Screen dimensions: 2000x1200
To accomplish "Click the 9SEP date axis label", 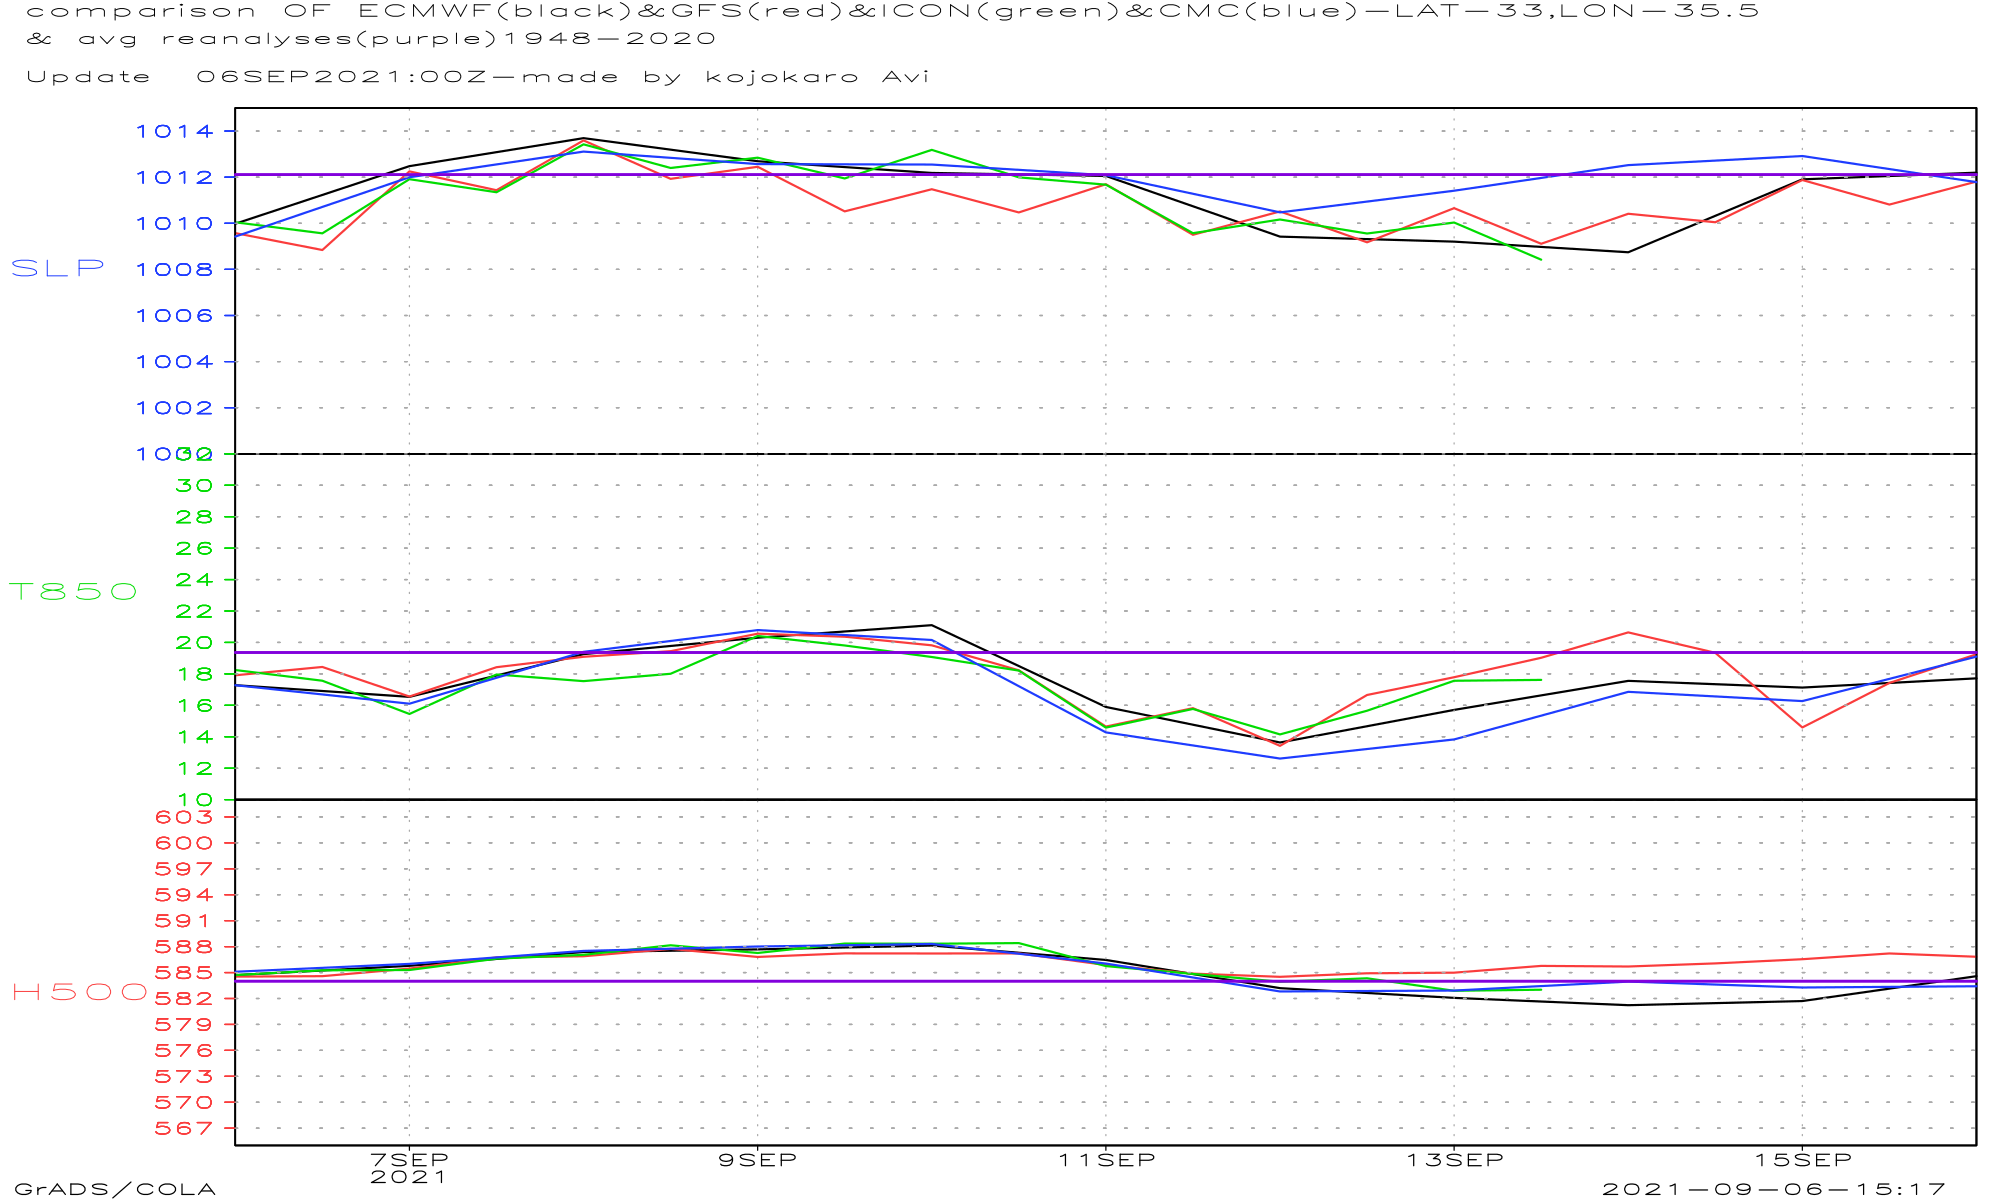I will pyautogui.click(x=757, y=1160).
